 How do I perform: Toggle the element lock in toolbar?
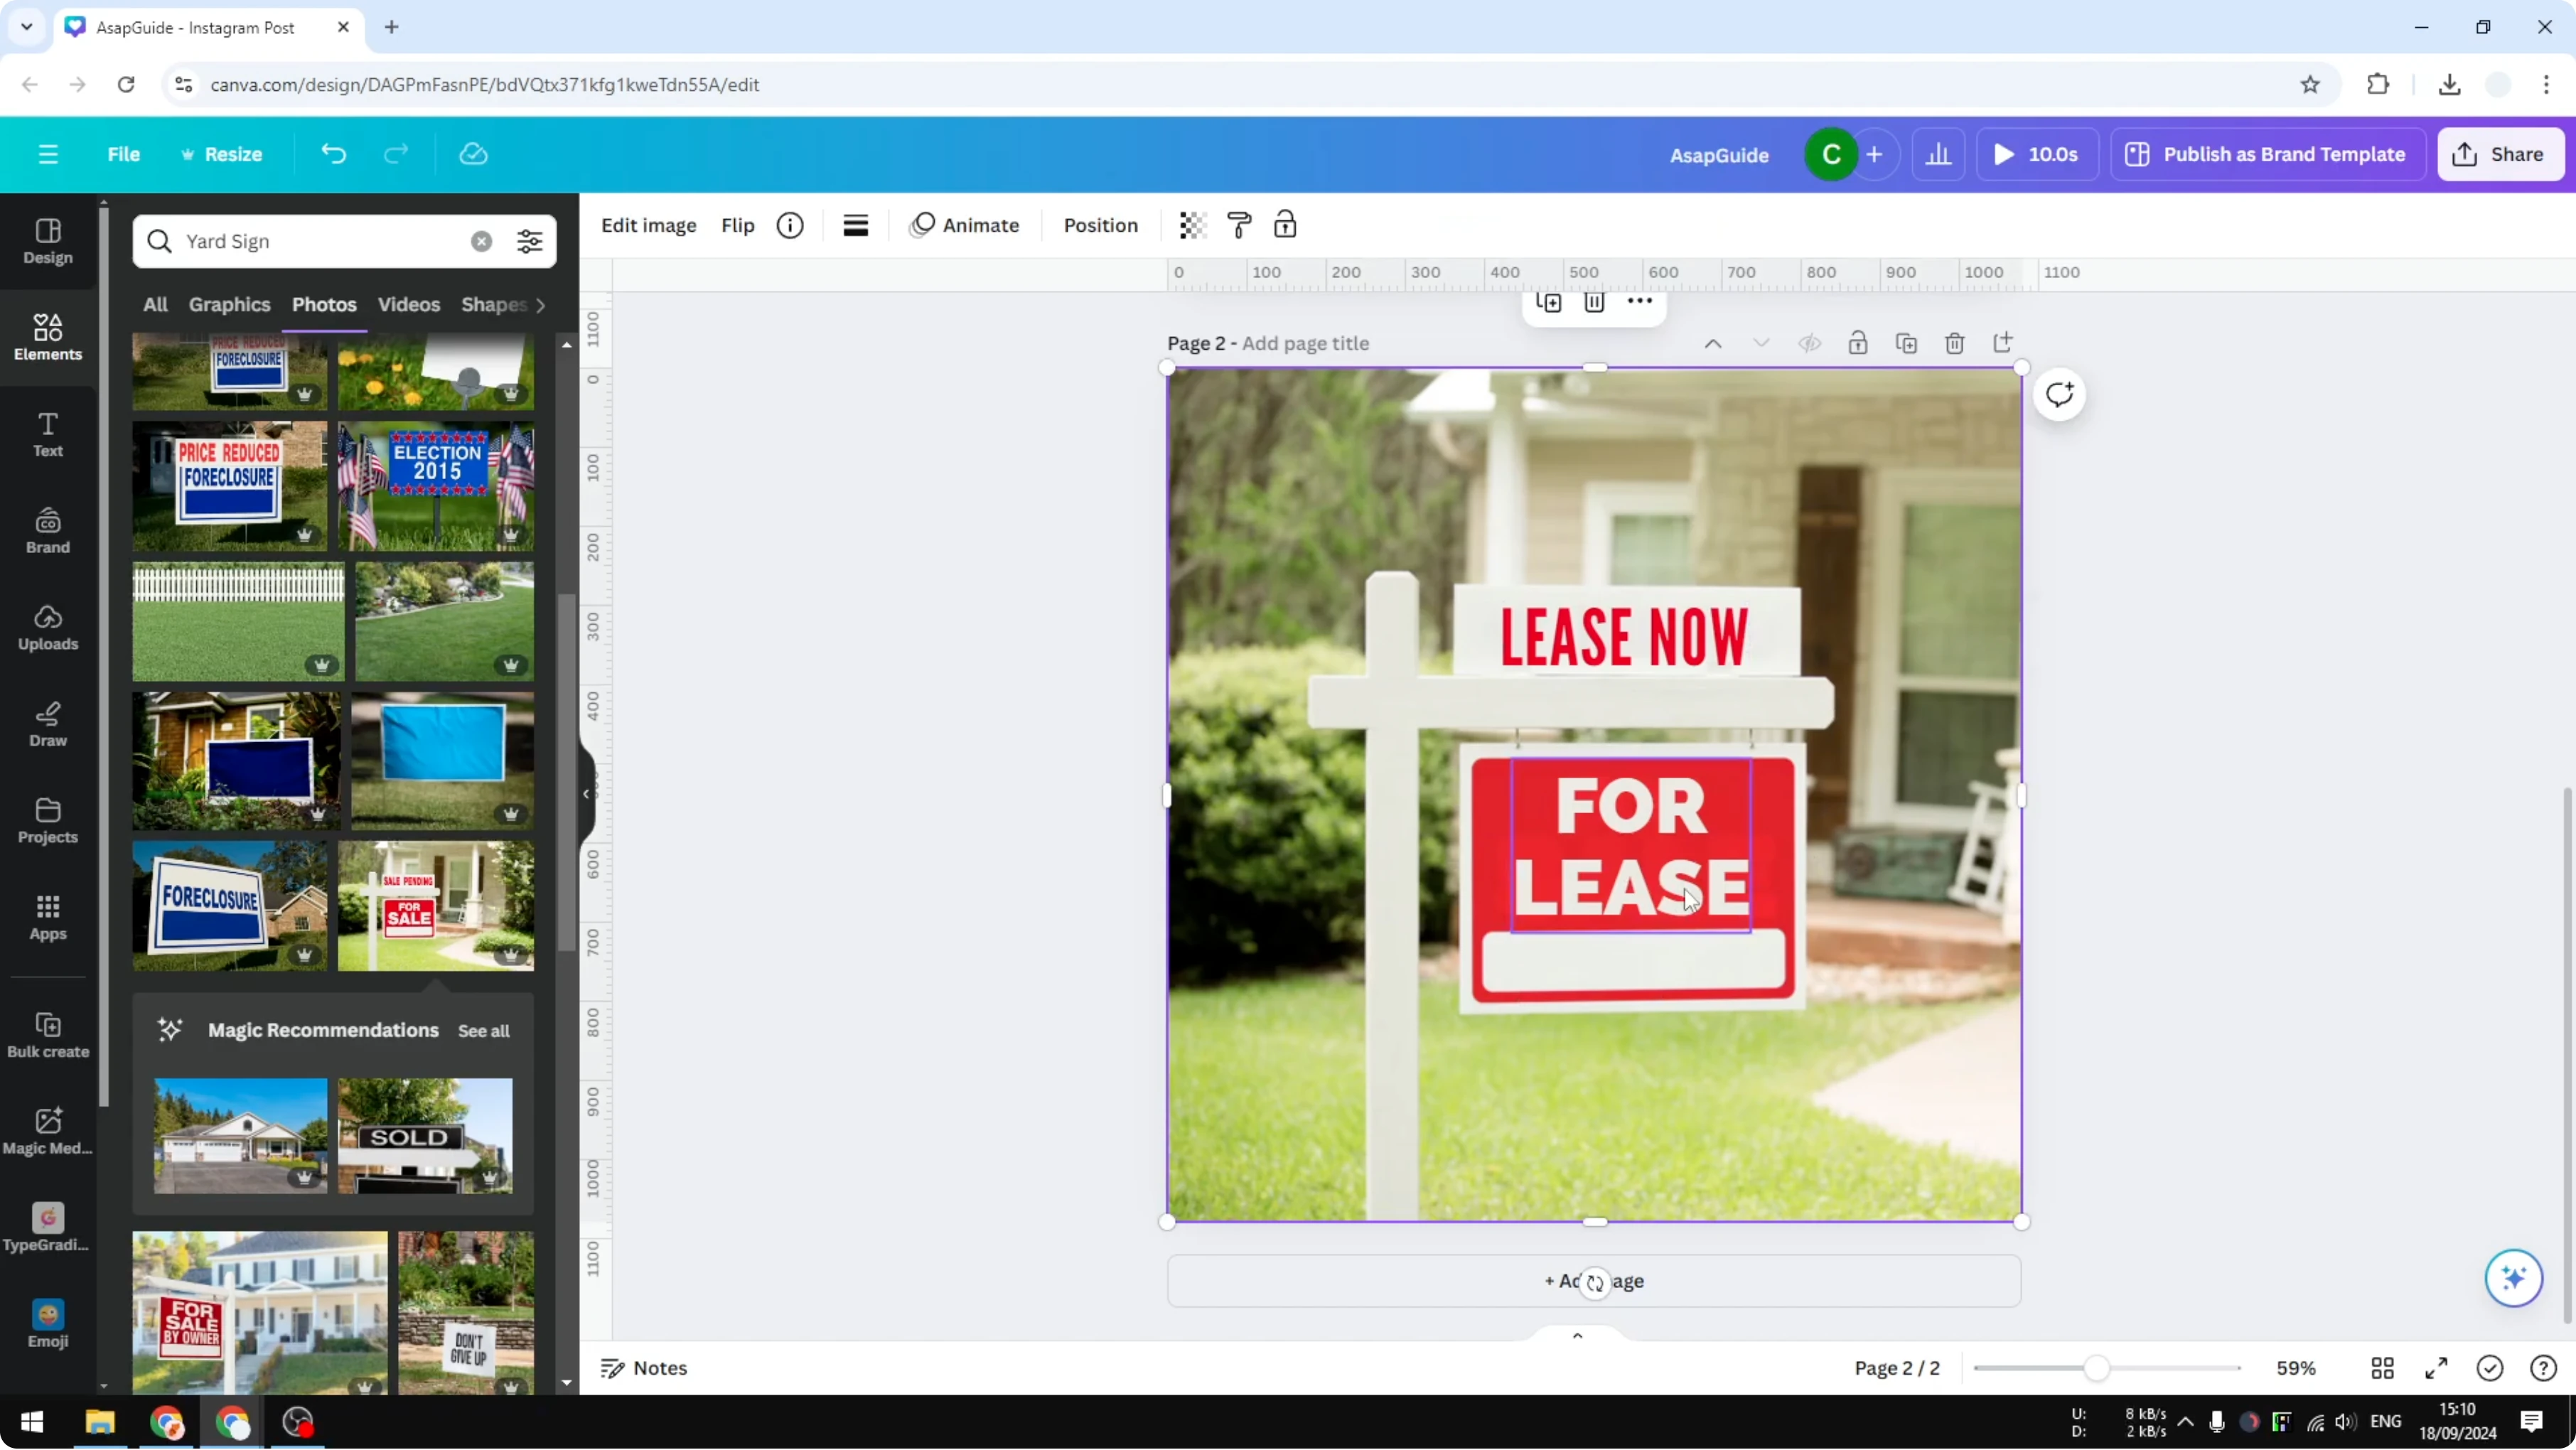[x=1285, y=225]
